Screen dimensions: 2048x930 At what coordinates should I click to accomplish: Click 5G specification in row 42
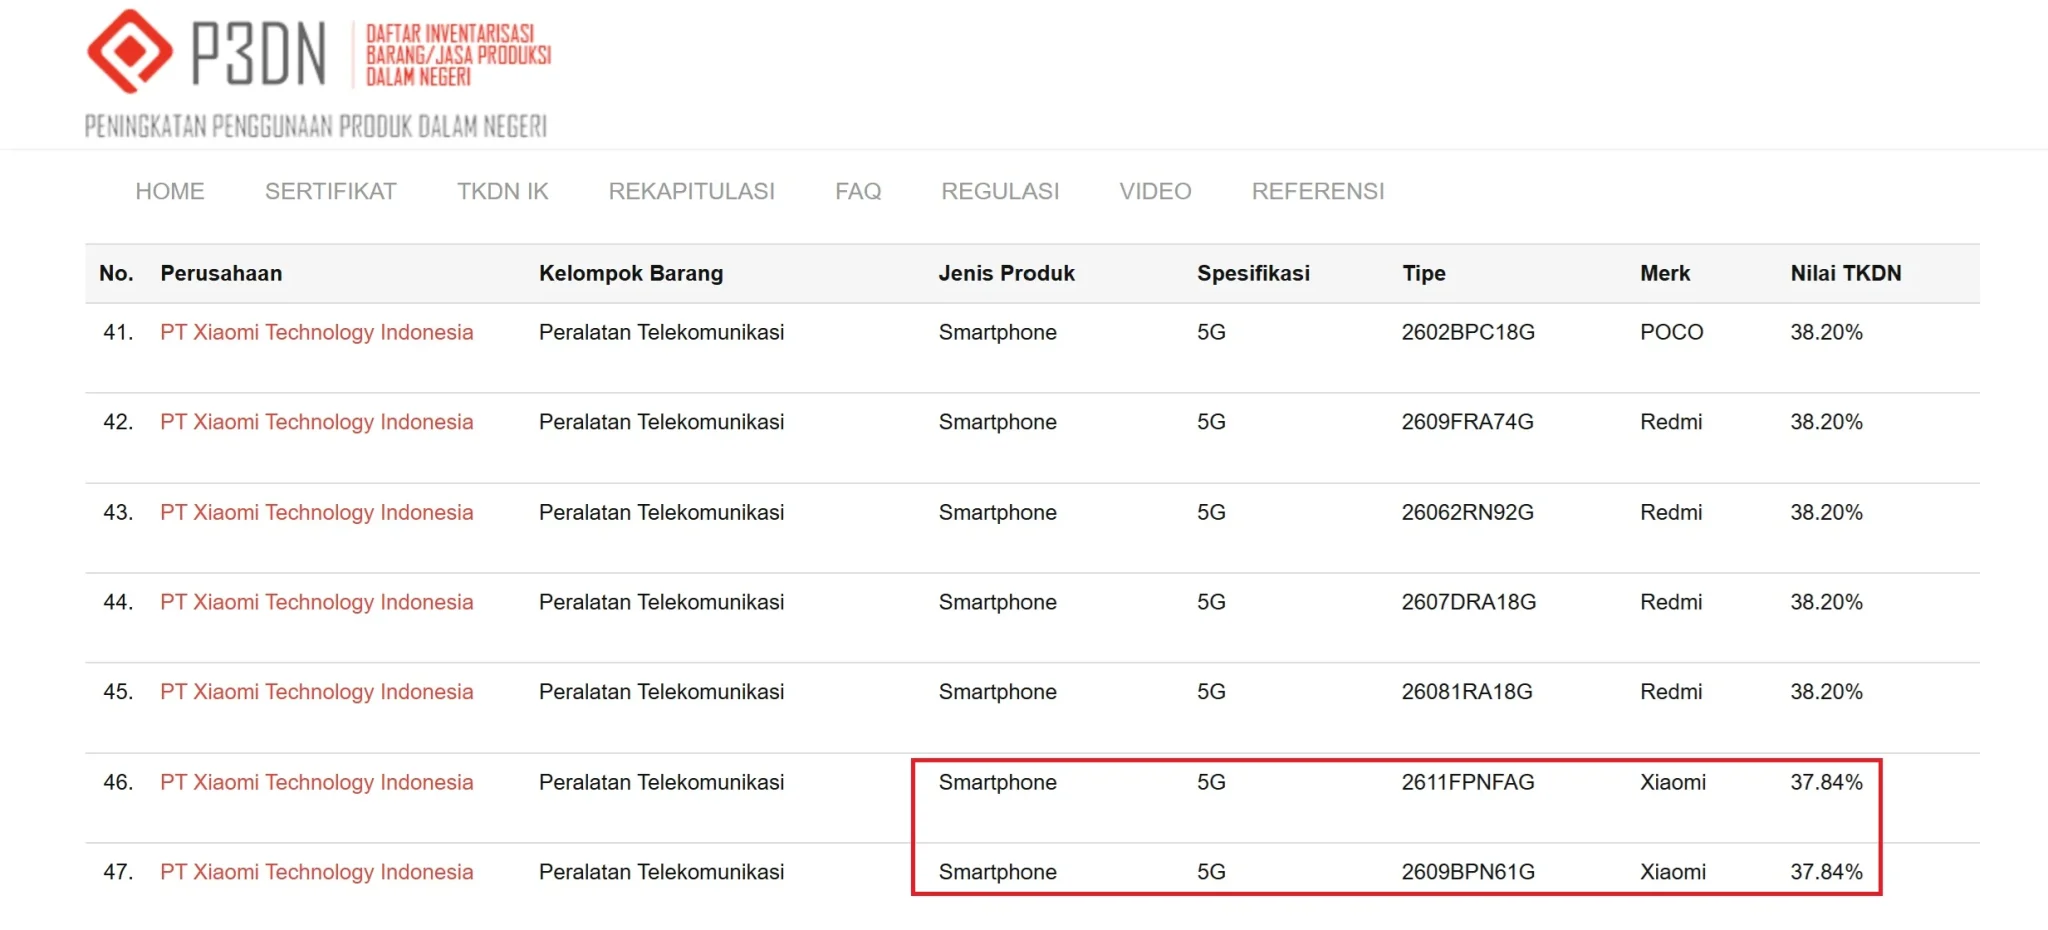1211,422
